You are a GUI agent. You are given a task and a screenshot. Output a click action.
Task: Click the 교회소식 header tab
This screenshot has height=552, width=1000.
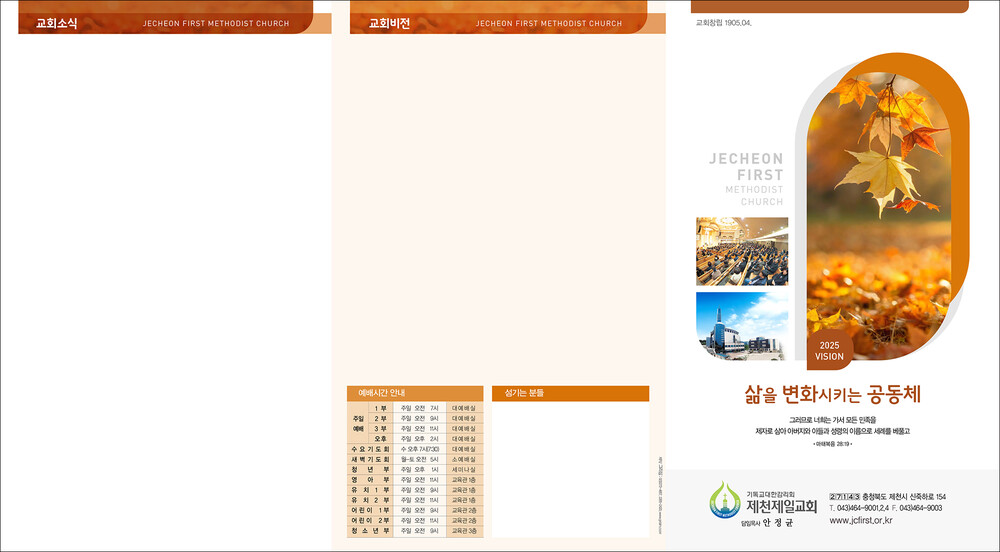pos(57,23)
